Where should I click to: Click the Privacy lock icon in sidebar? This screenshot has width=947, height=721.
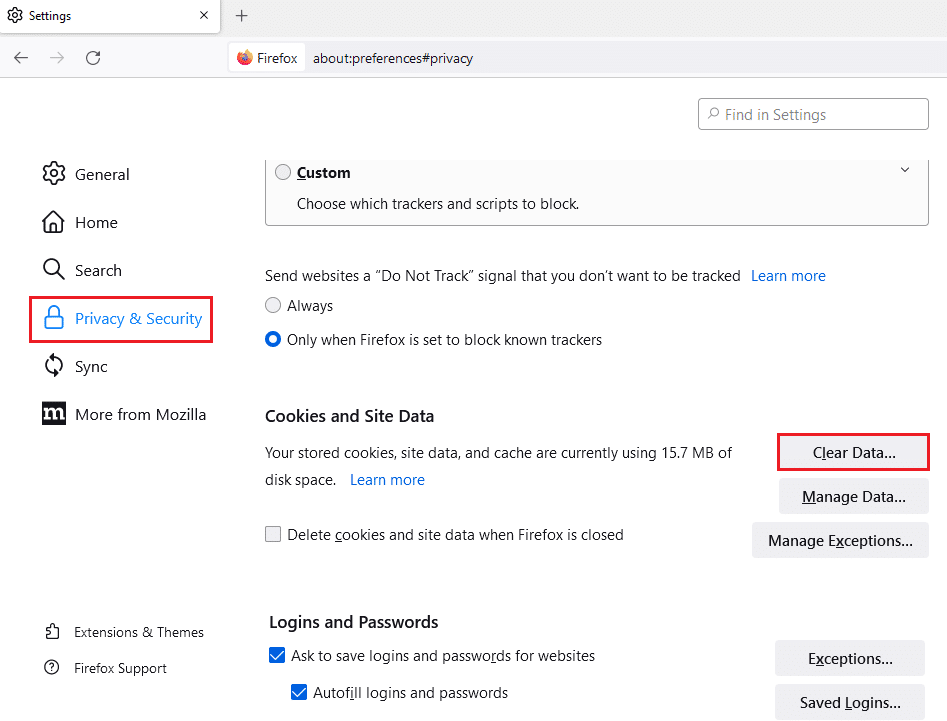pyautogui.click(x=54, y=318)
